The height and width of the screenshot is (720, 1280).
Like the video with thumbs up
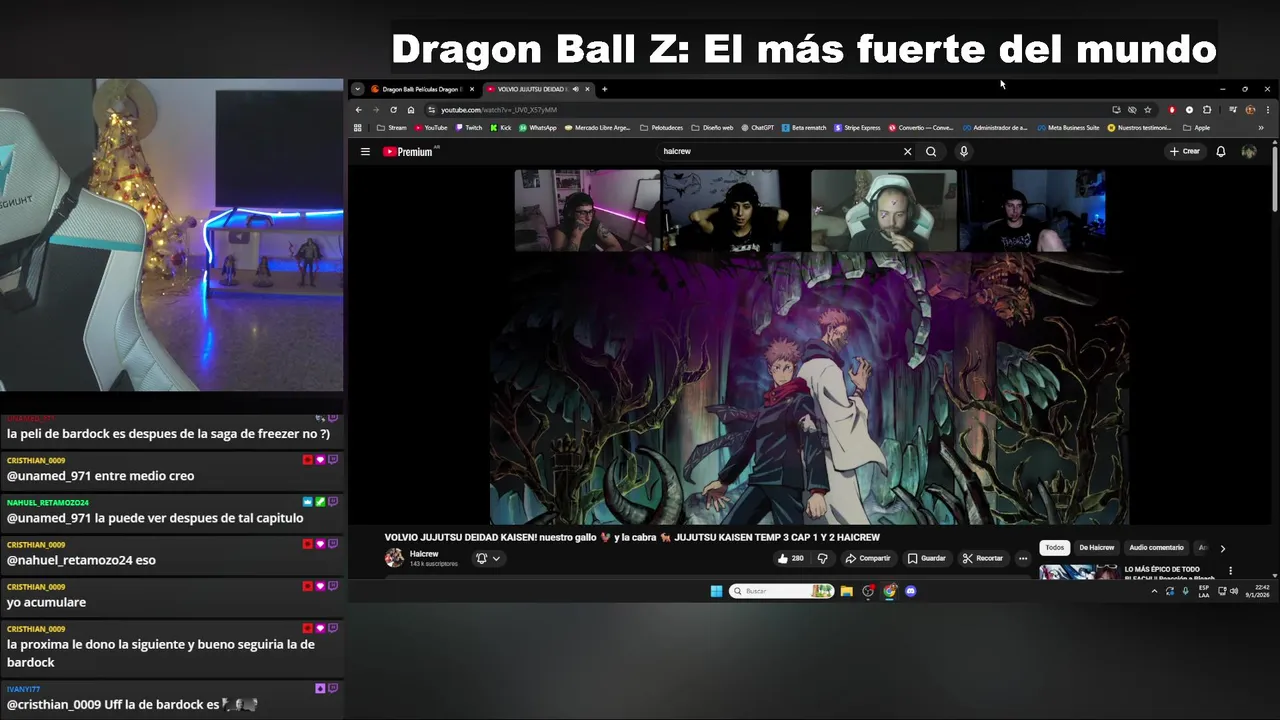coord(790,558)
